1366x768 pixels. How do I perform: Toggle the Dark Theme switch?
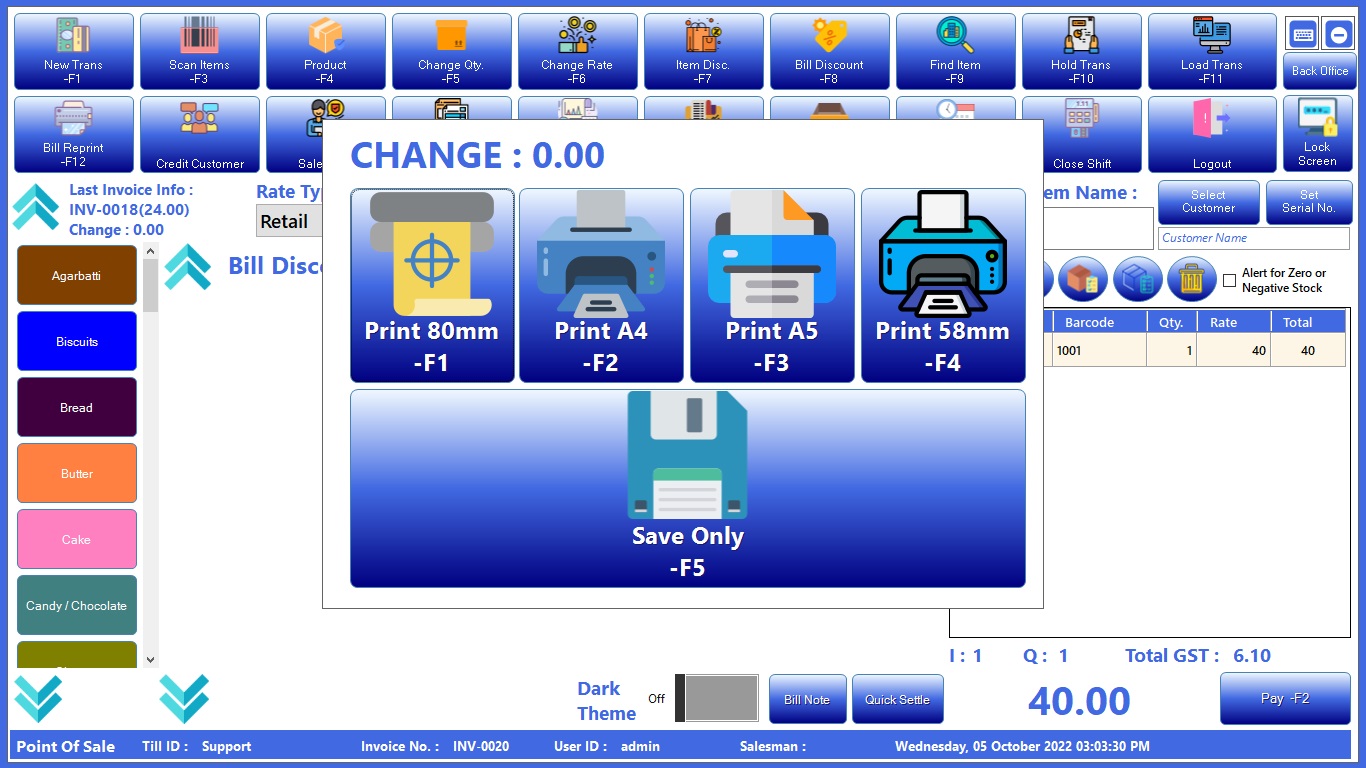(x=717, y=698)
